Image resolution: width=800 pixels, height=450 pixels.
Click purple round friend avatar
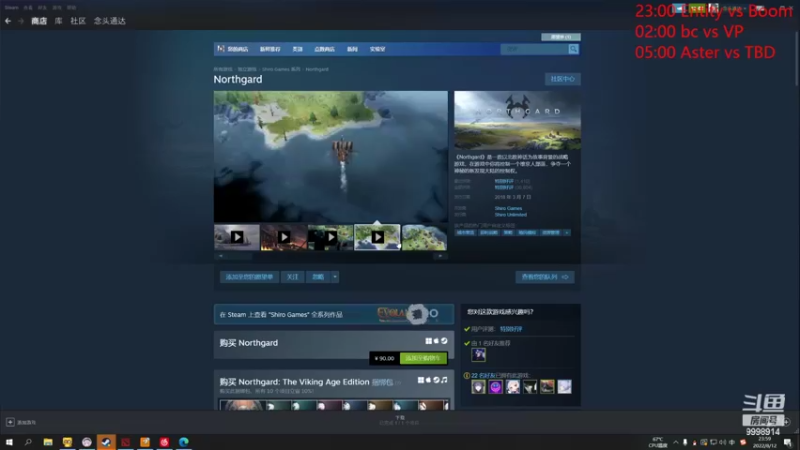click(x=495, y=387)
